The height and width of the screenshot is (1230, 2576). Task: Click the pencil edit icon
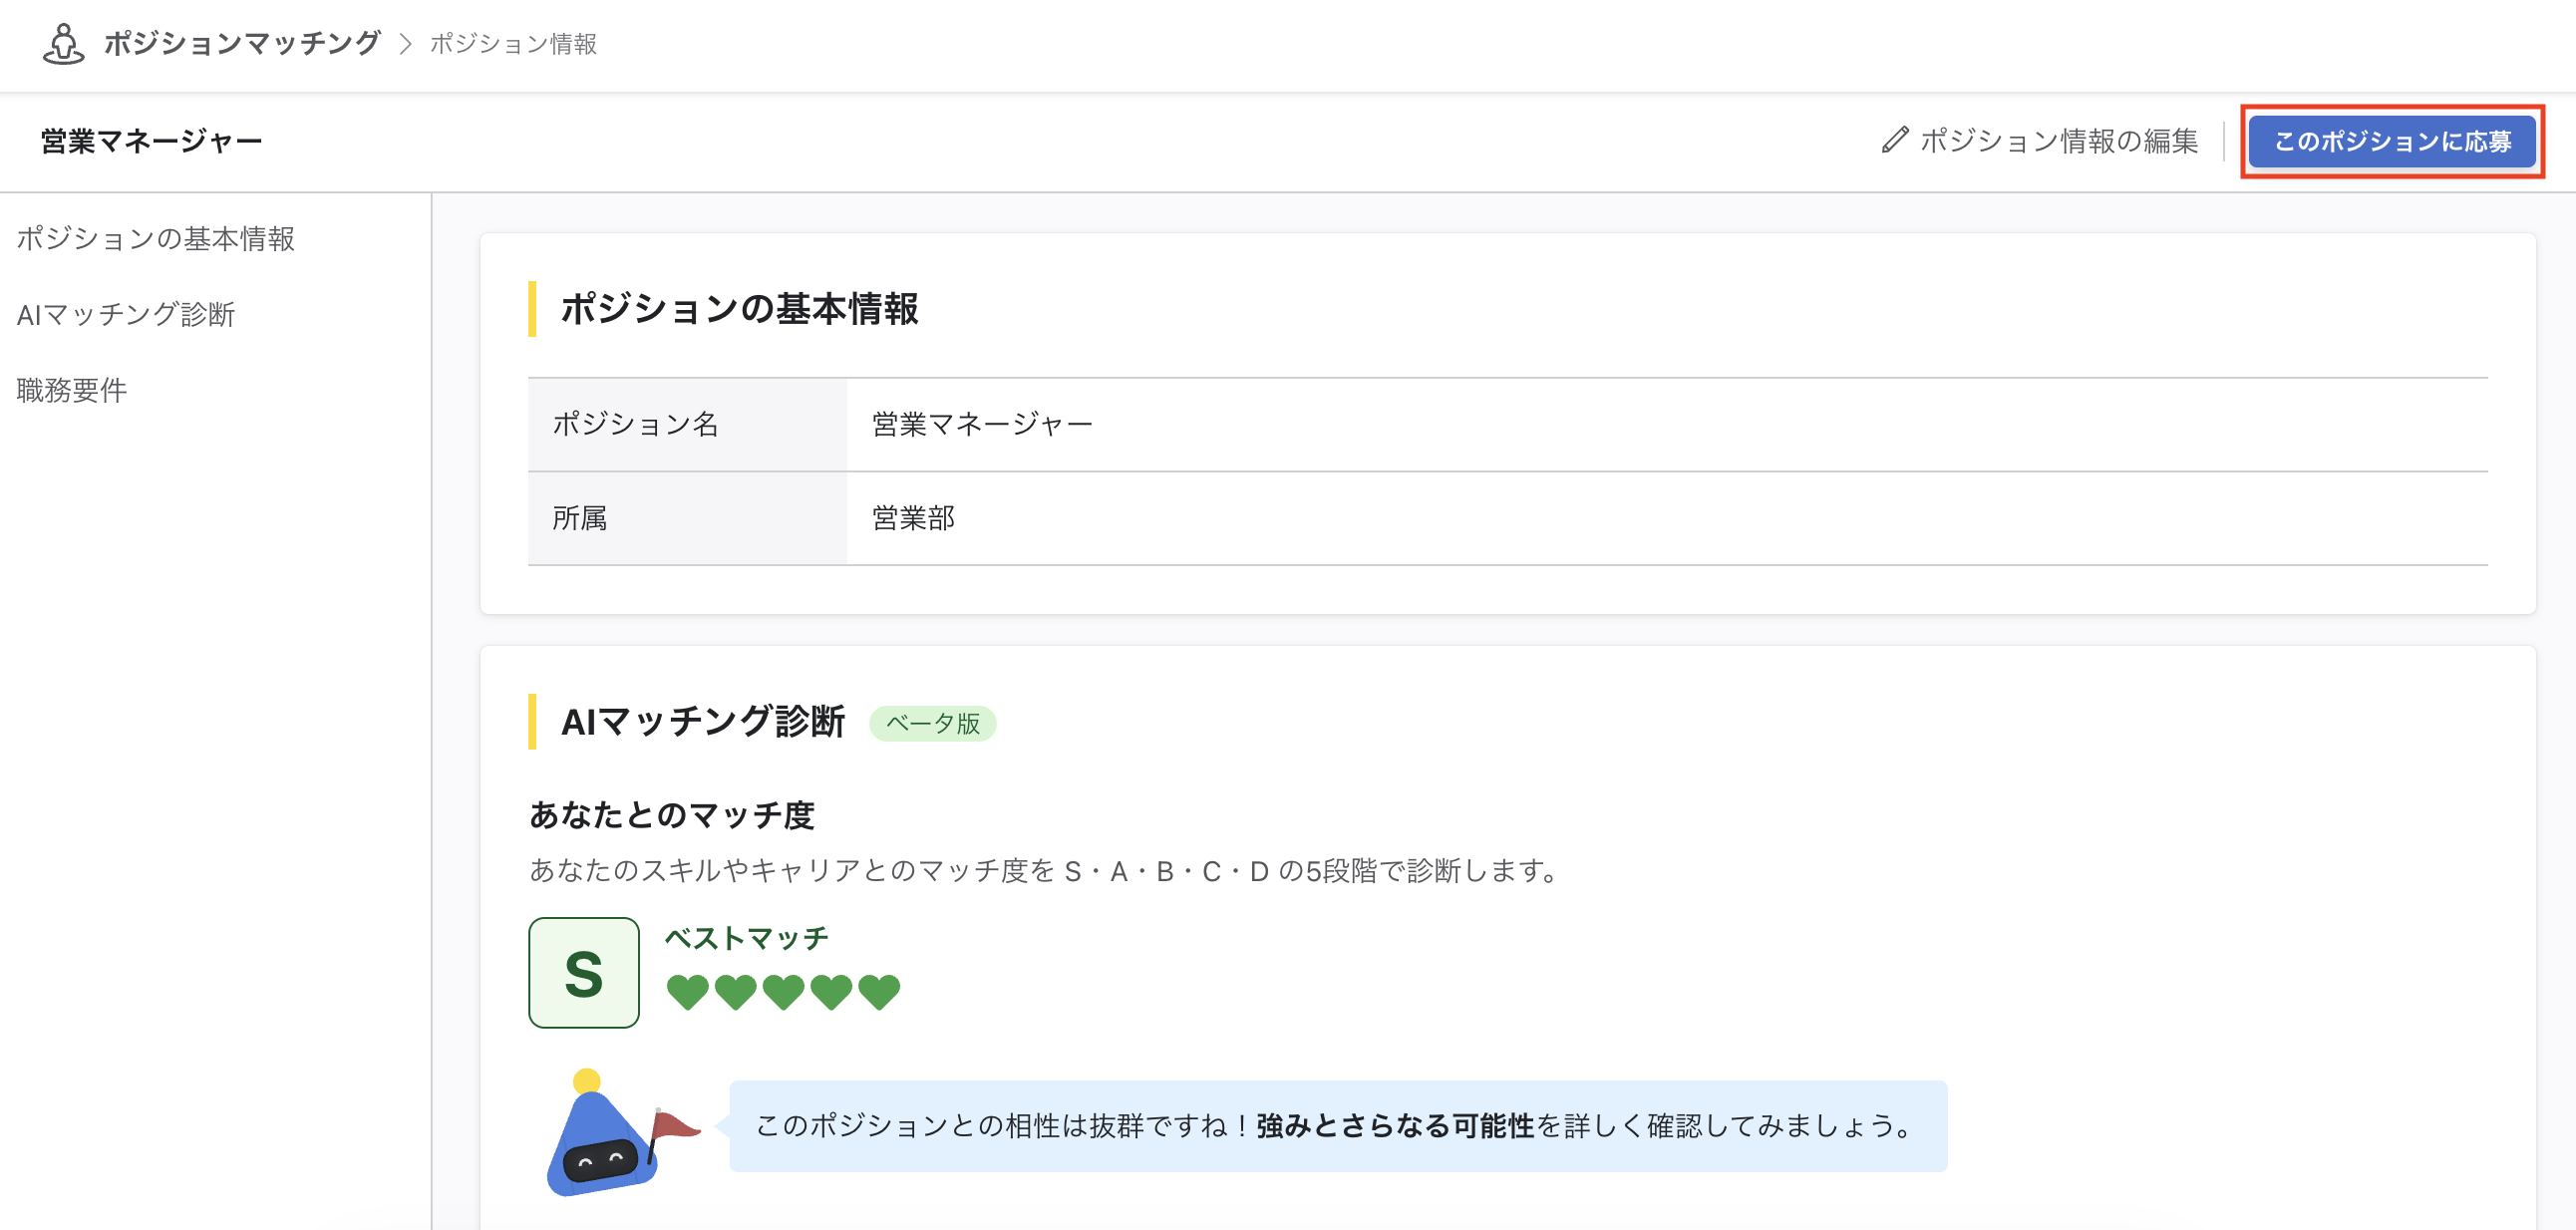pyautogui.click(x=1894, y=140)
